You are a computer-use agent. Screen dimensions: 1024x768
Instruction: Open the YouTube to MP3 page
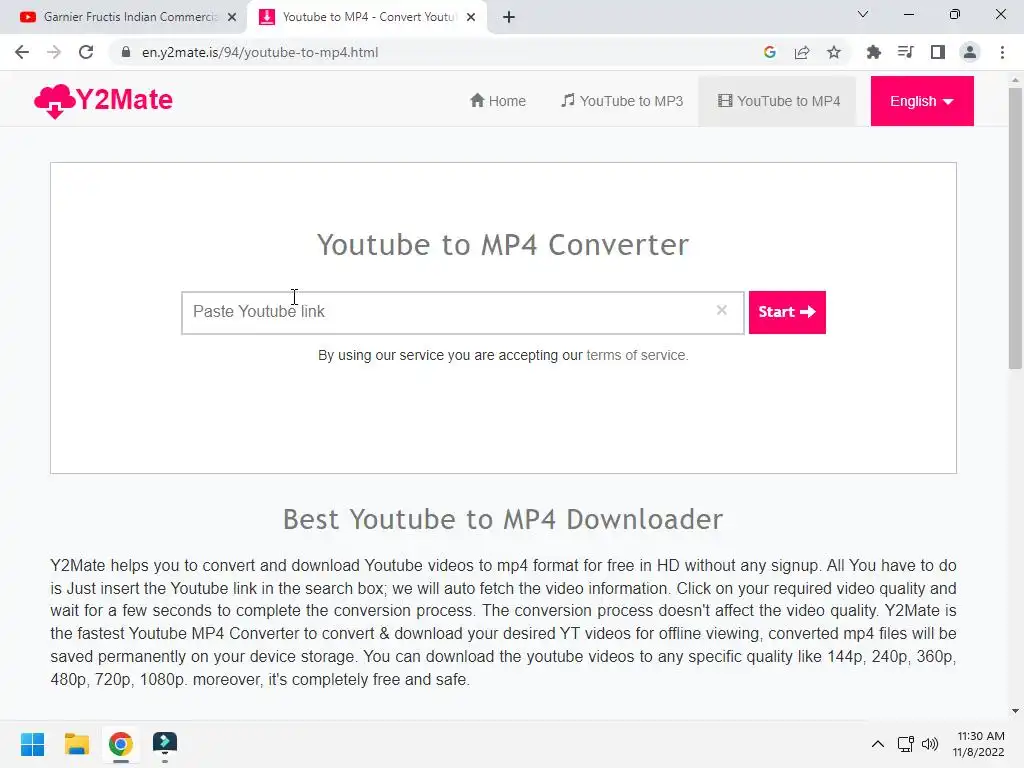(x=622, y=101)
